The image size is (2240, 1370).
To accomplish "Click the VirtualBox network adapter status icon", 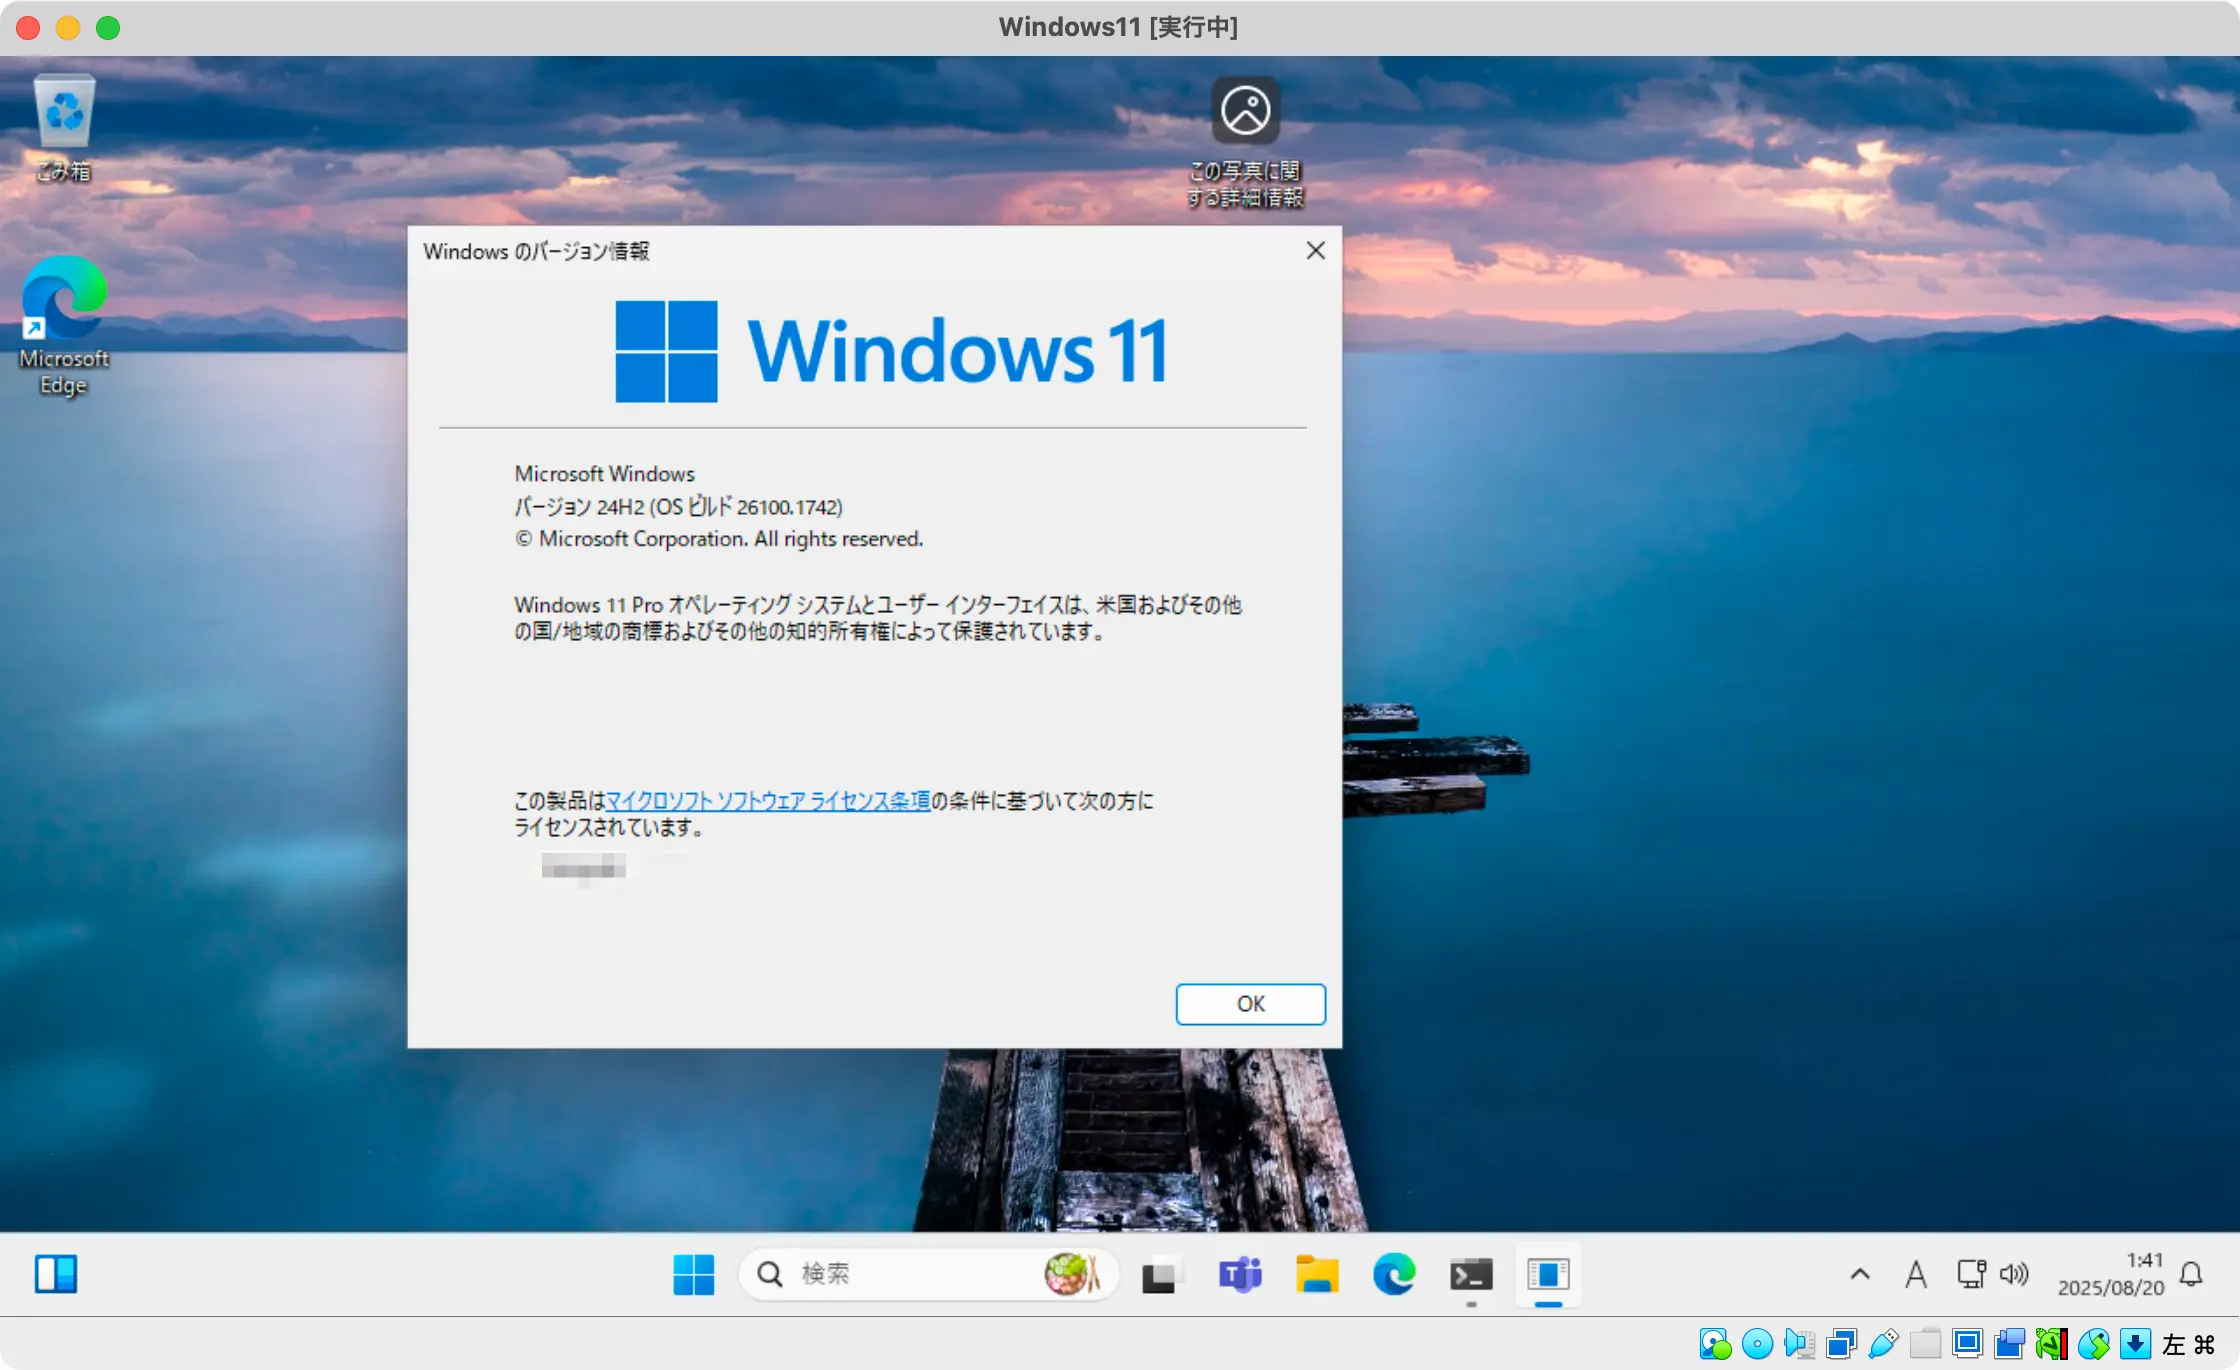I will coord(1841,1344).
